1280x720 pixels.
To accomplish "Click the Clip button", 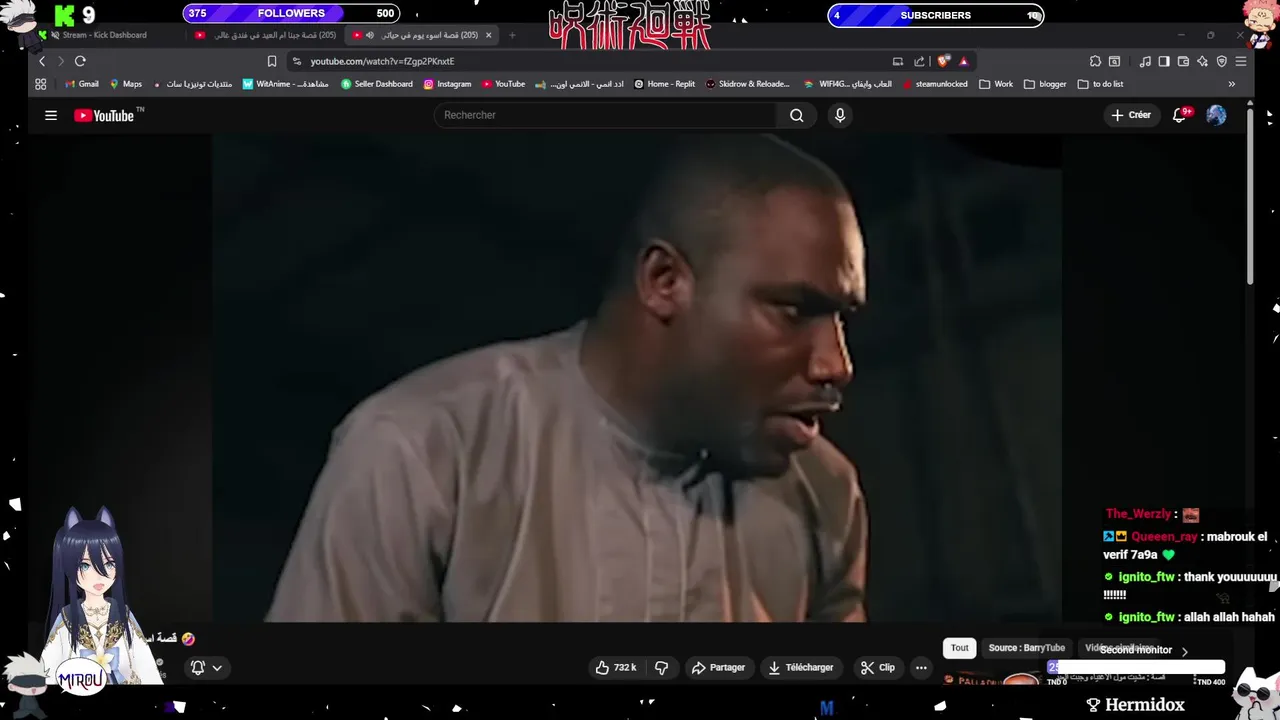I will tap(878, 667).
